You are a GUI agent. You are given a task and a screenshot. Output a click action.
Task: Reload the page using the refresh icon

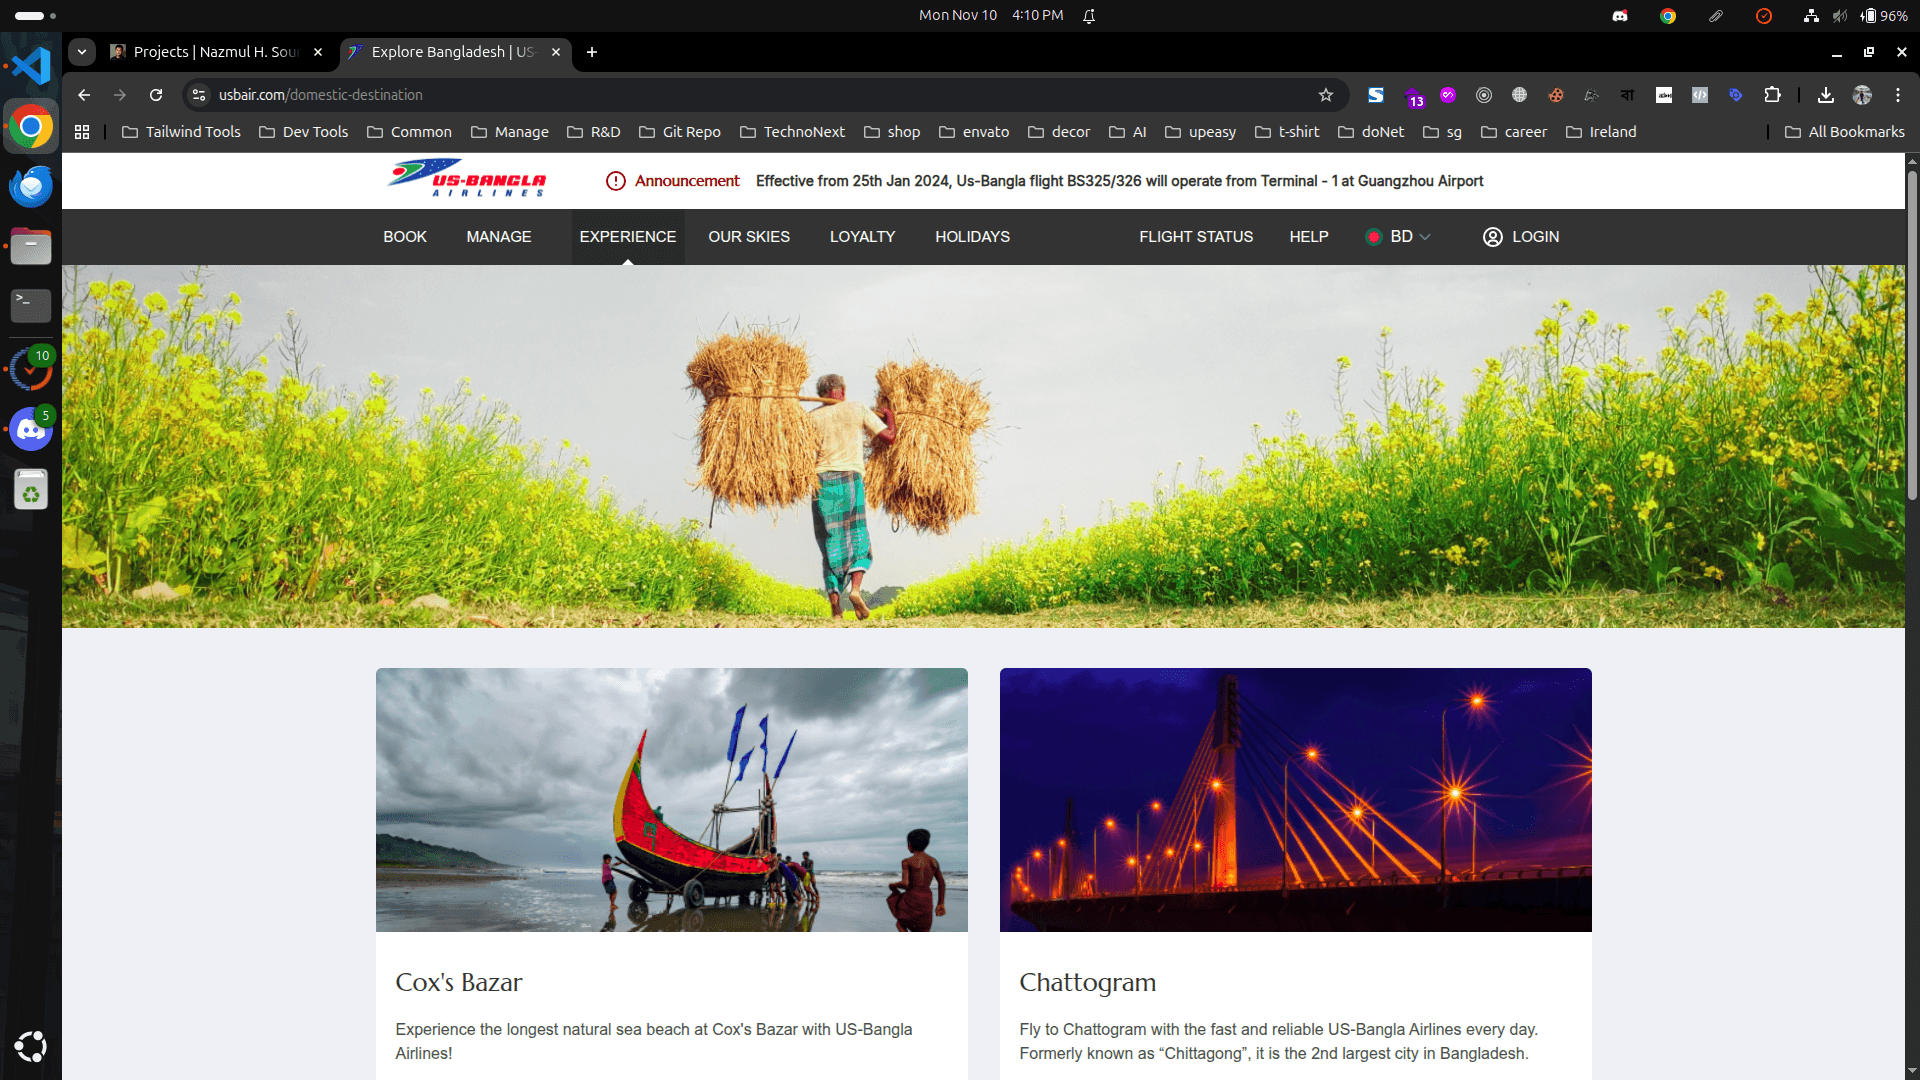[156, 95]
